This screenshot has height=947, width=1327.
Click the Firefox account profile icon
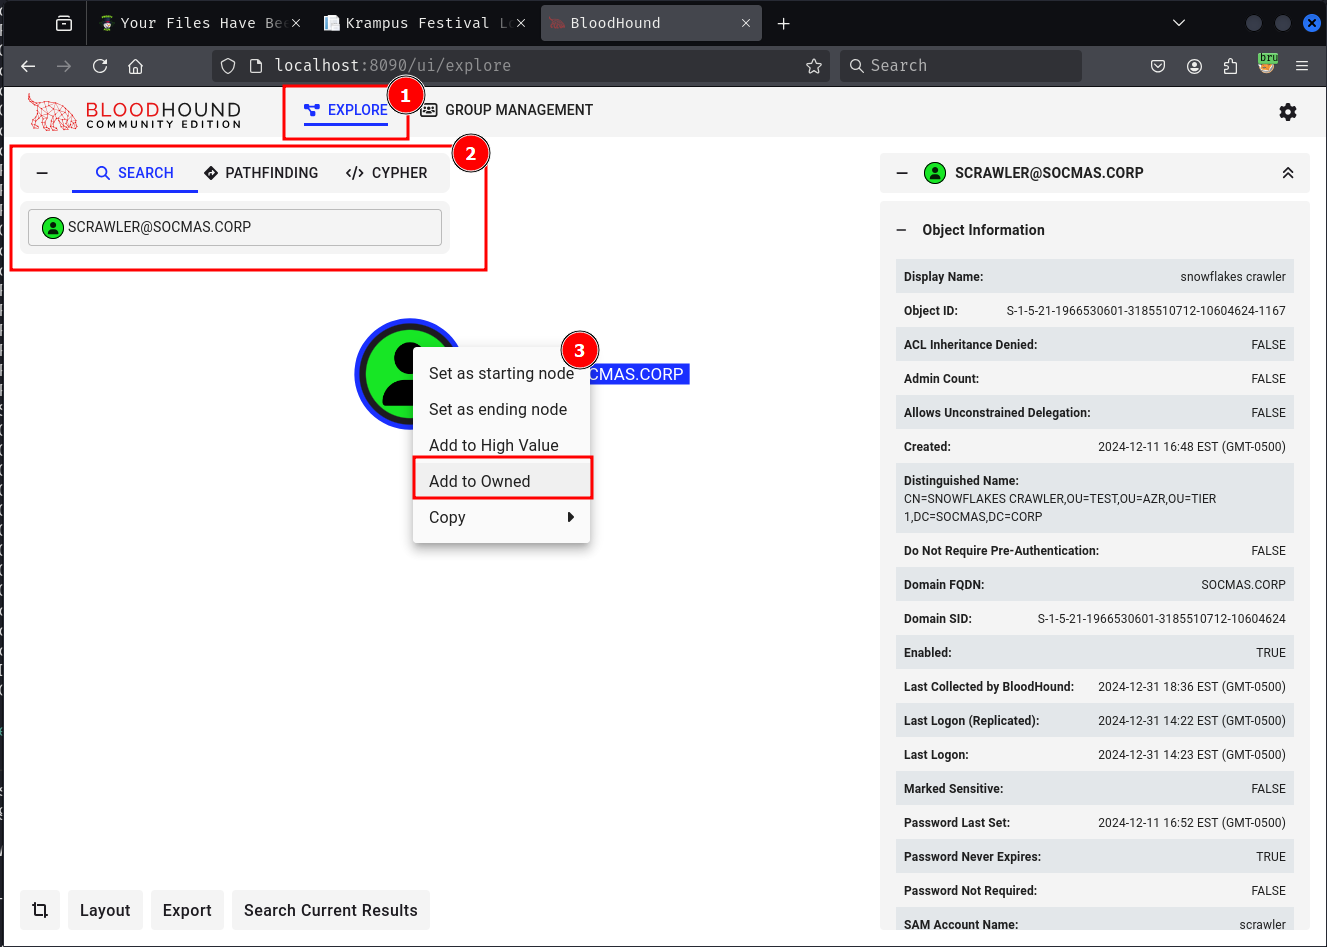pyautogui.click(x=1194, y=66)
